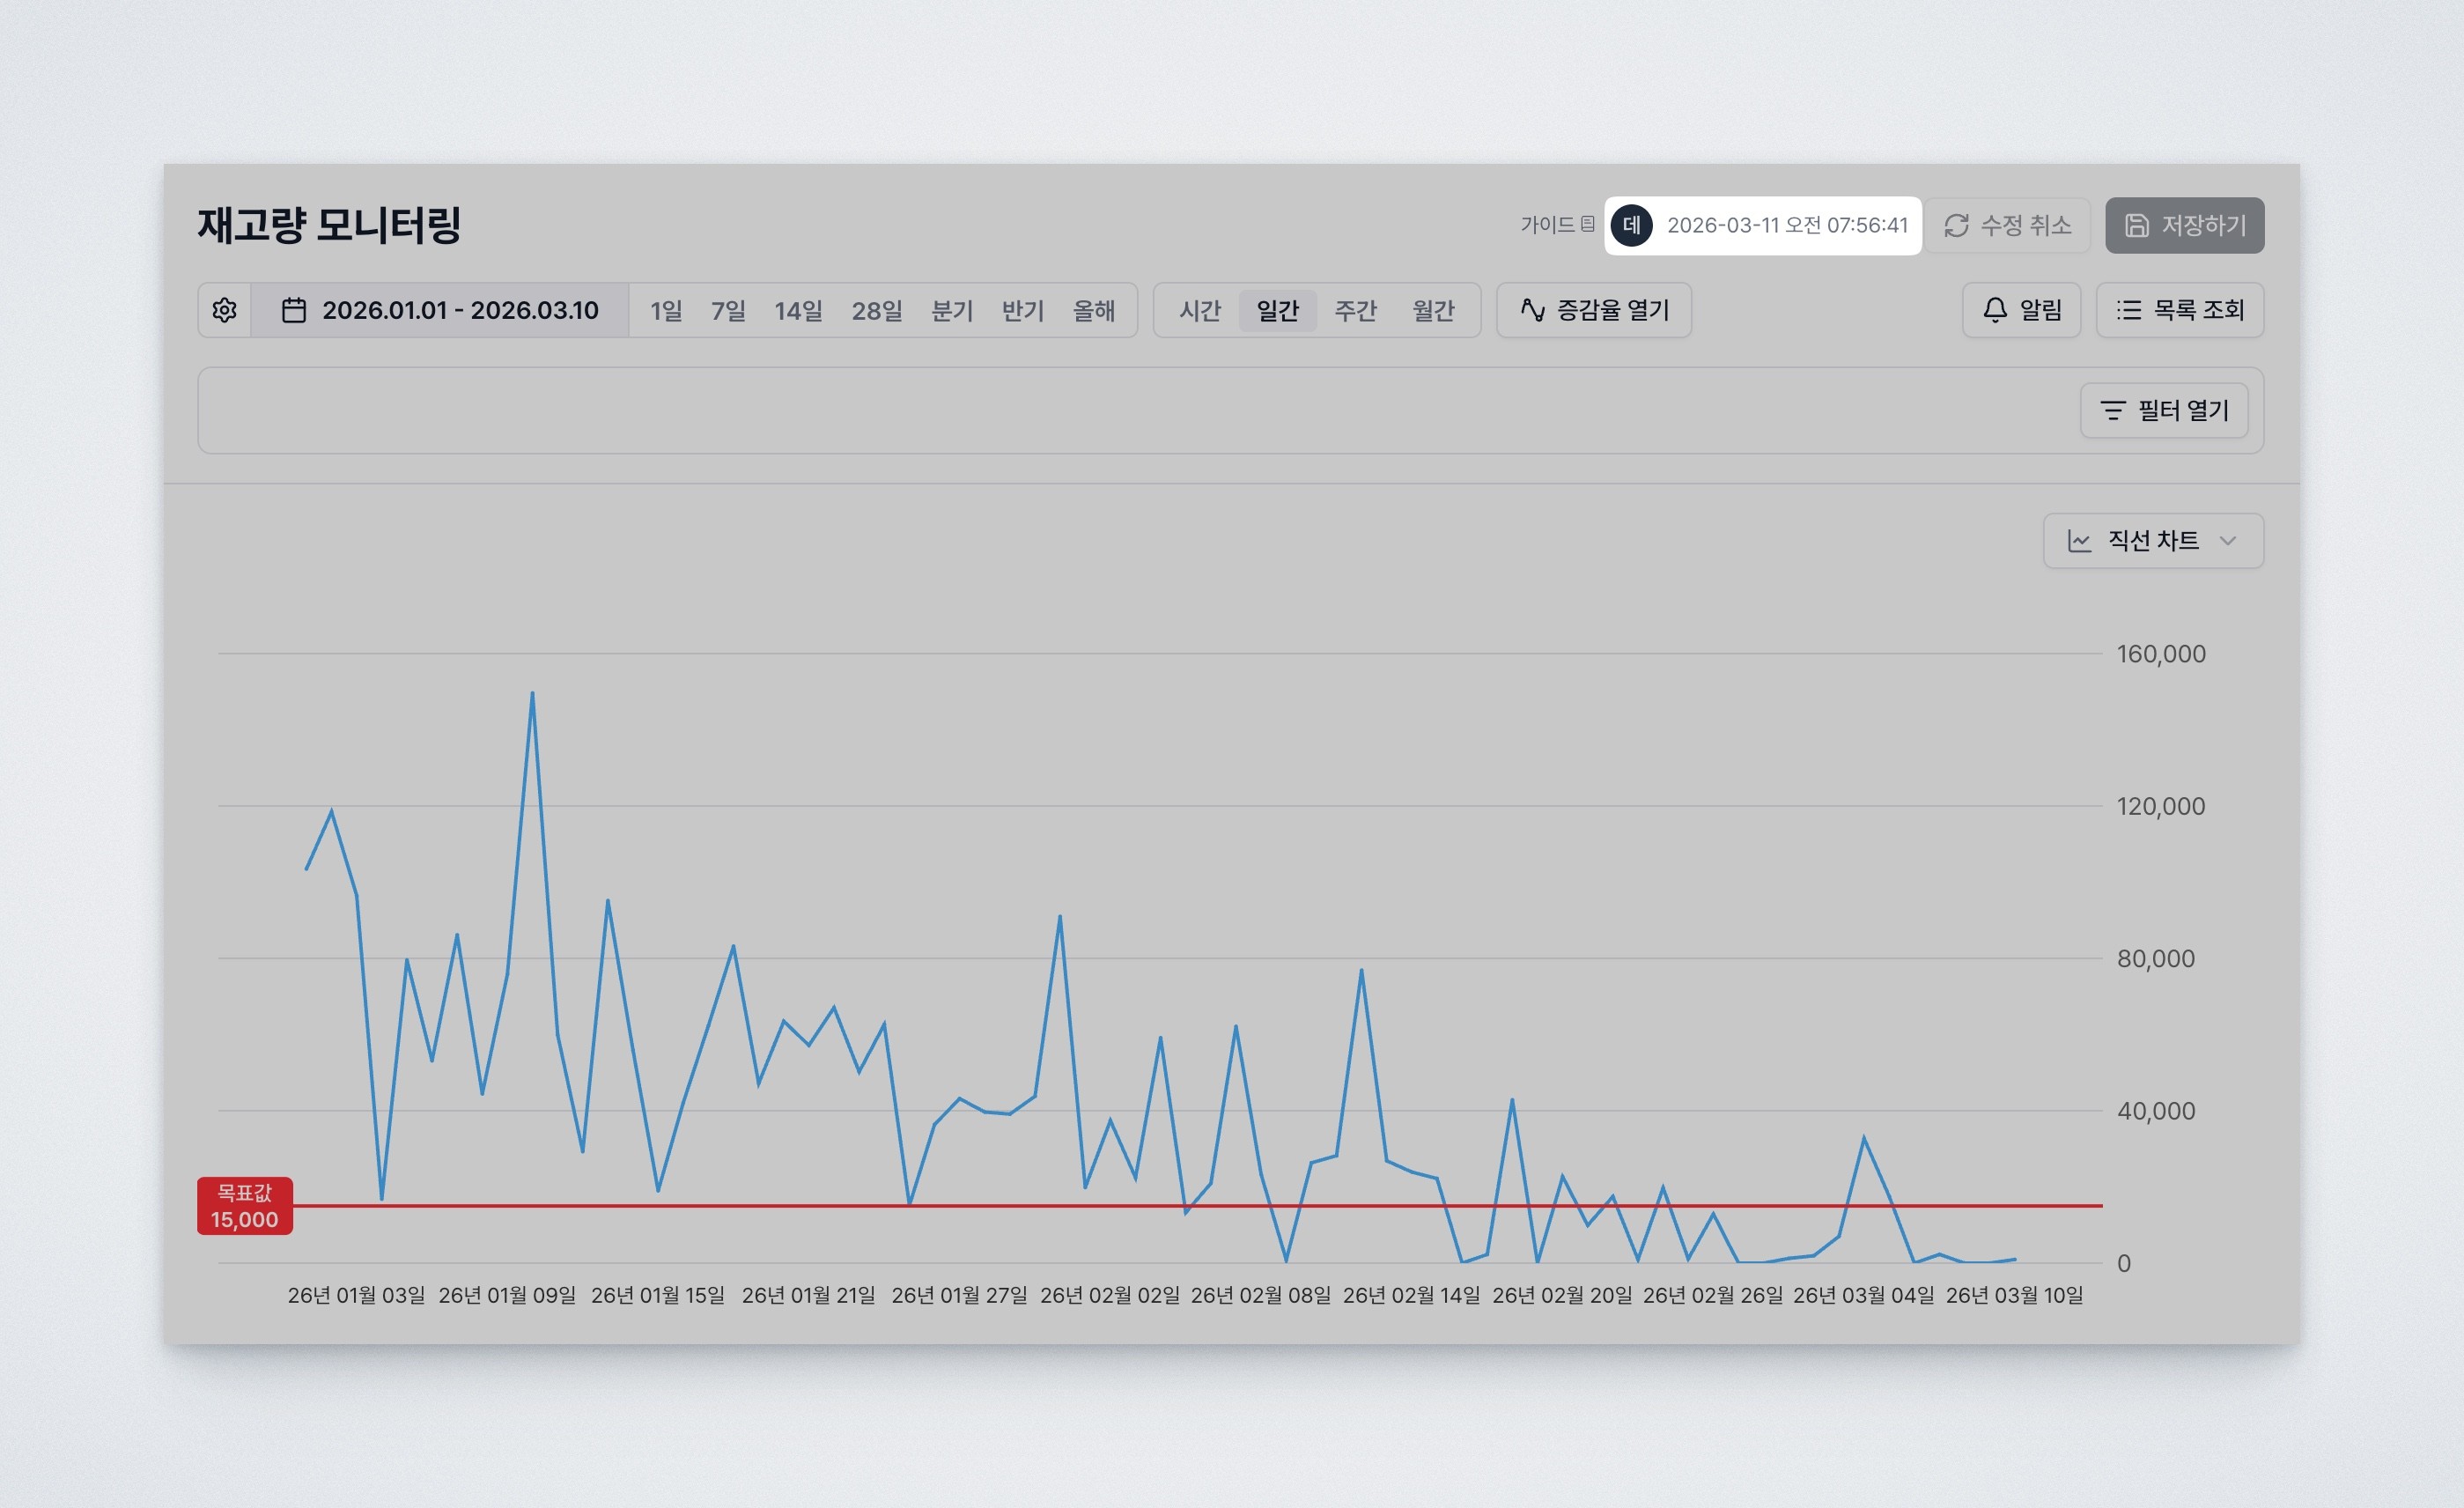Expand the 증감율 열기 panel
The height and width of the screenshot is (1508, 2464).
(x=1593, y=310)
